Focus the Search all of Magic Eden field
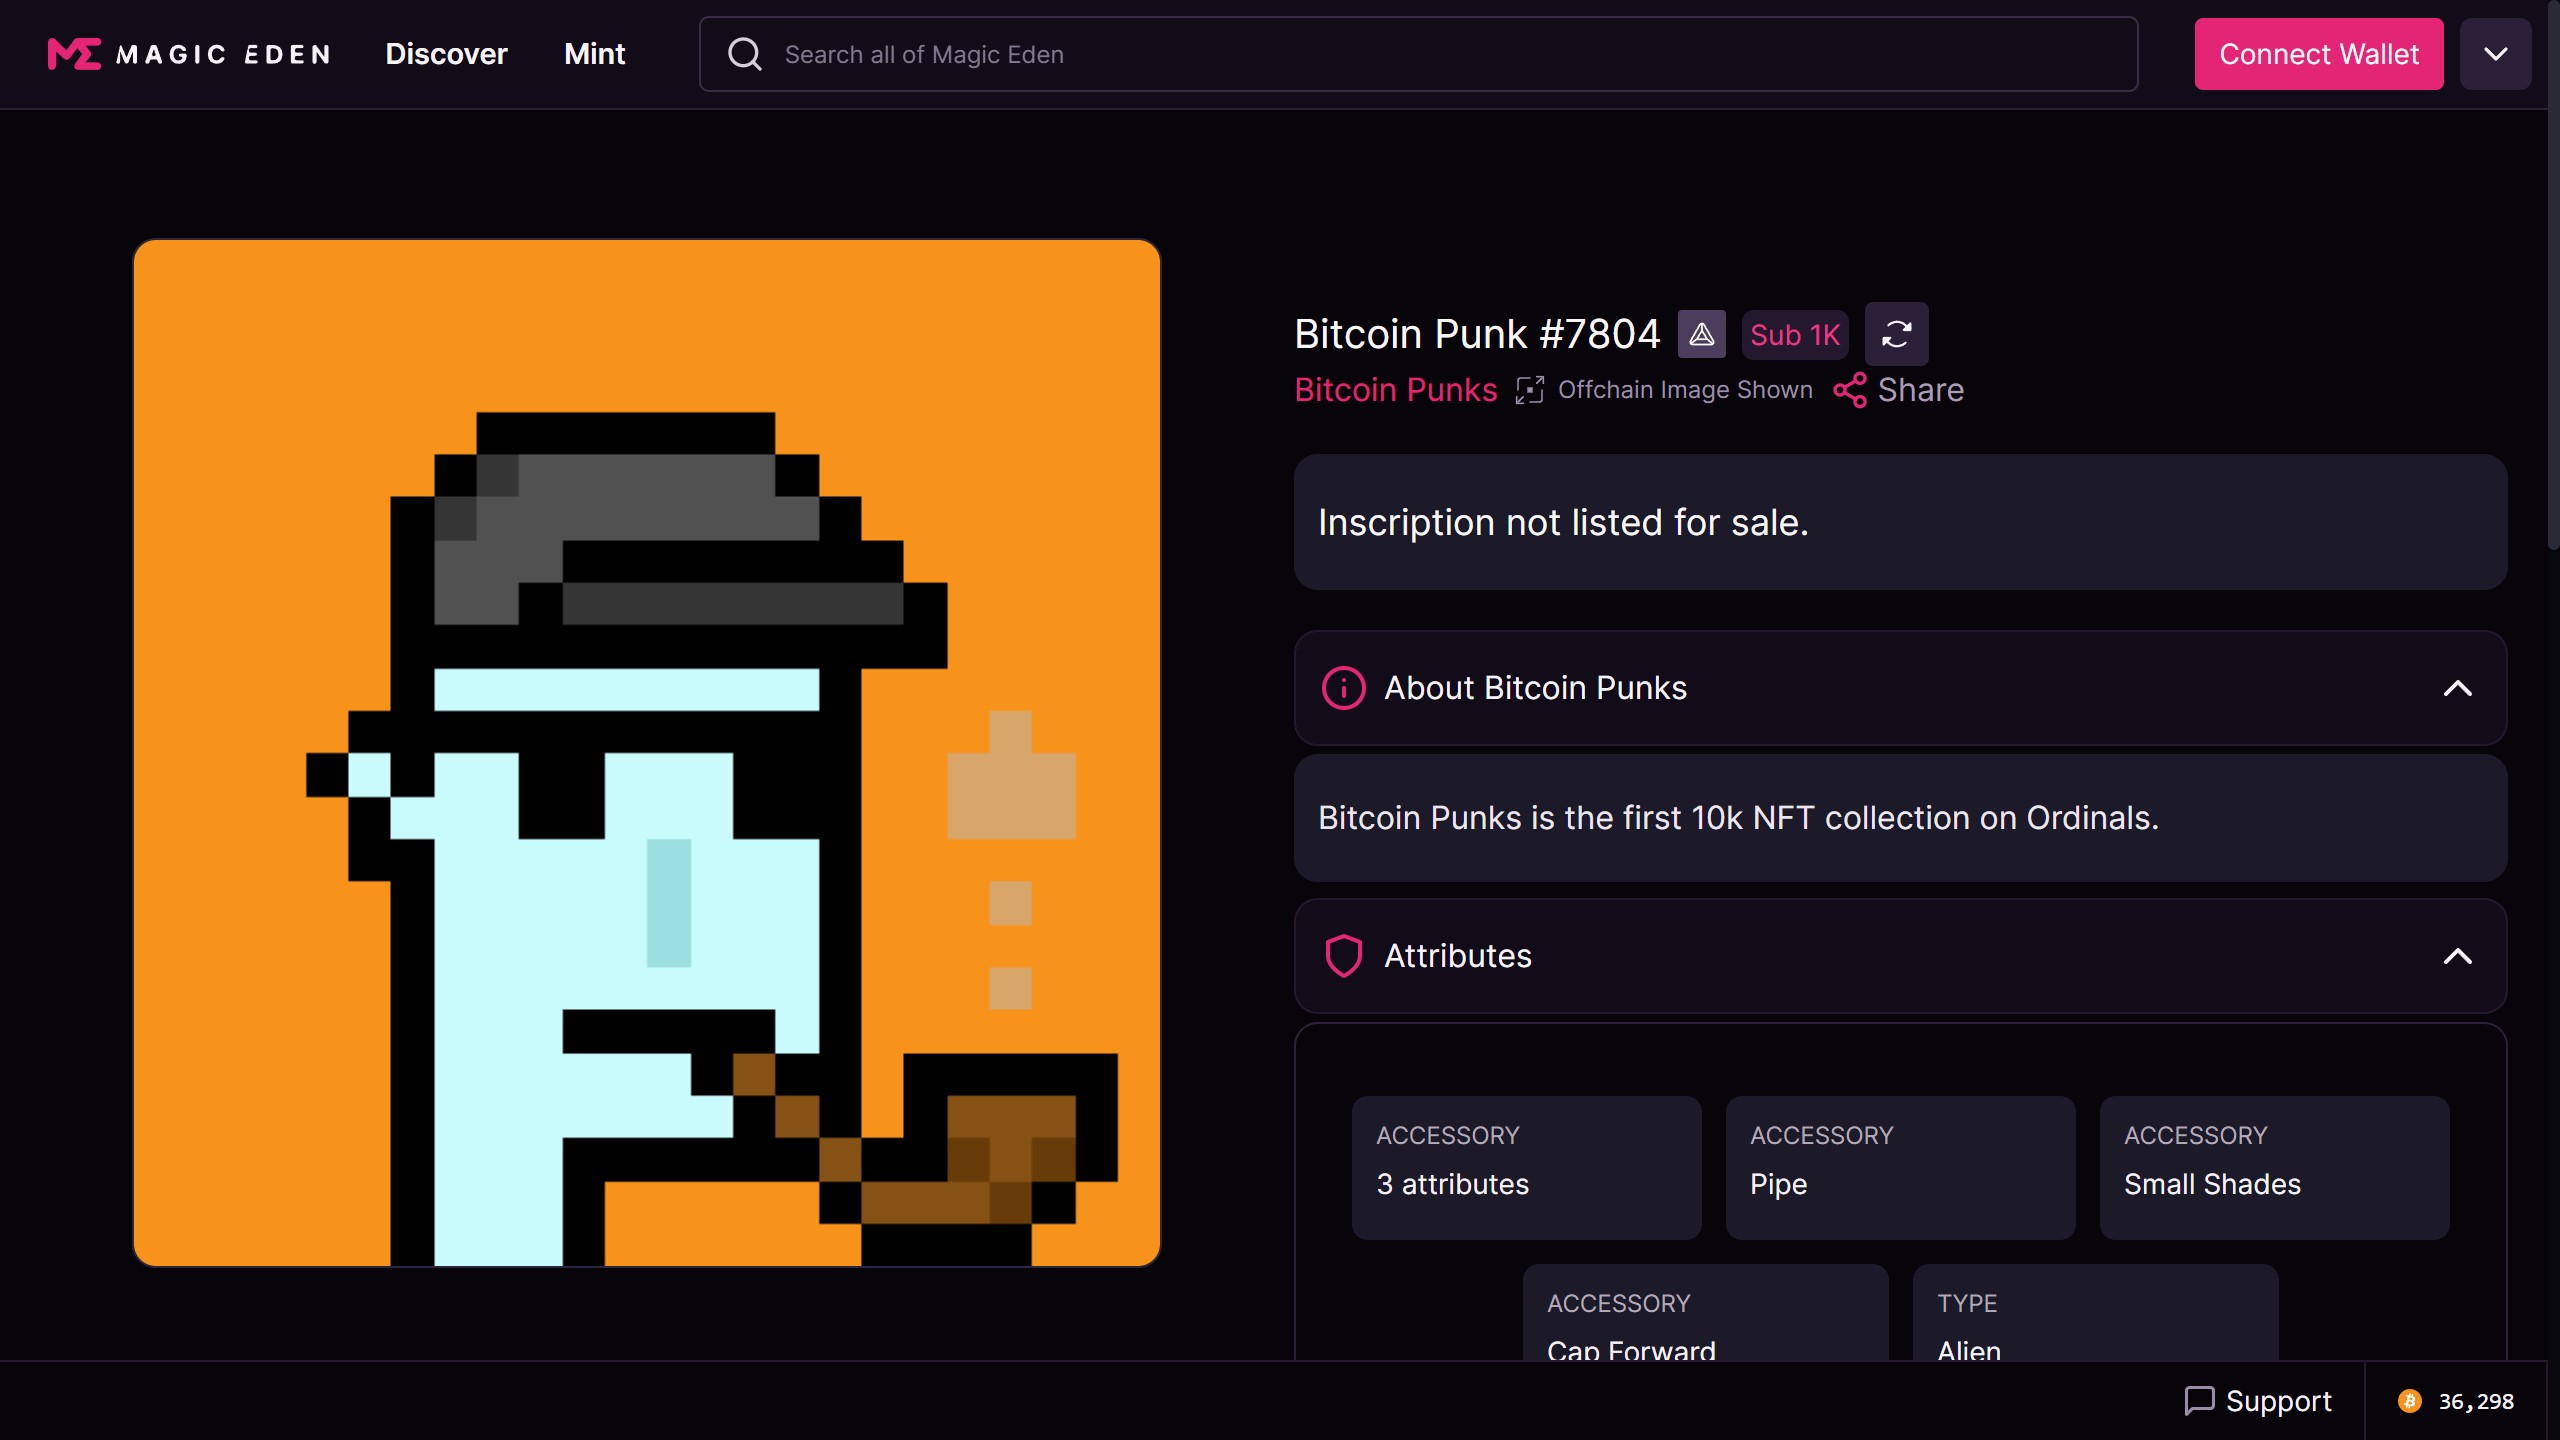The image size is (2560, 1440). pos(1418,54)
